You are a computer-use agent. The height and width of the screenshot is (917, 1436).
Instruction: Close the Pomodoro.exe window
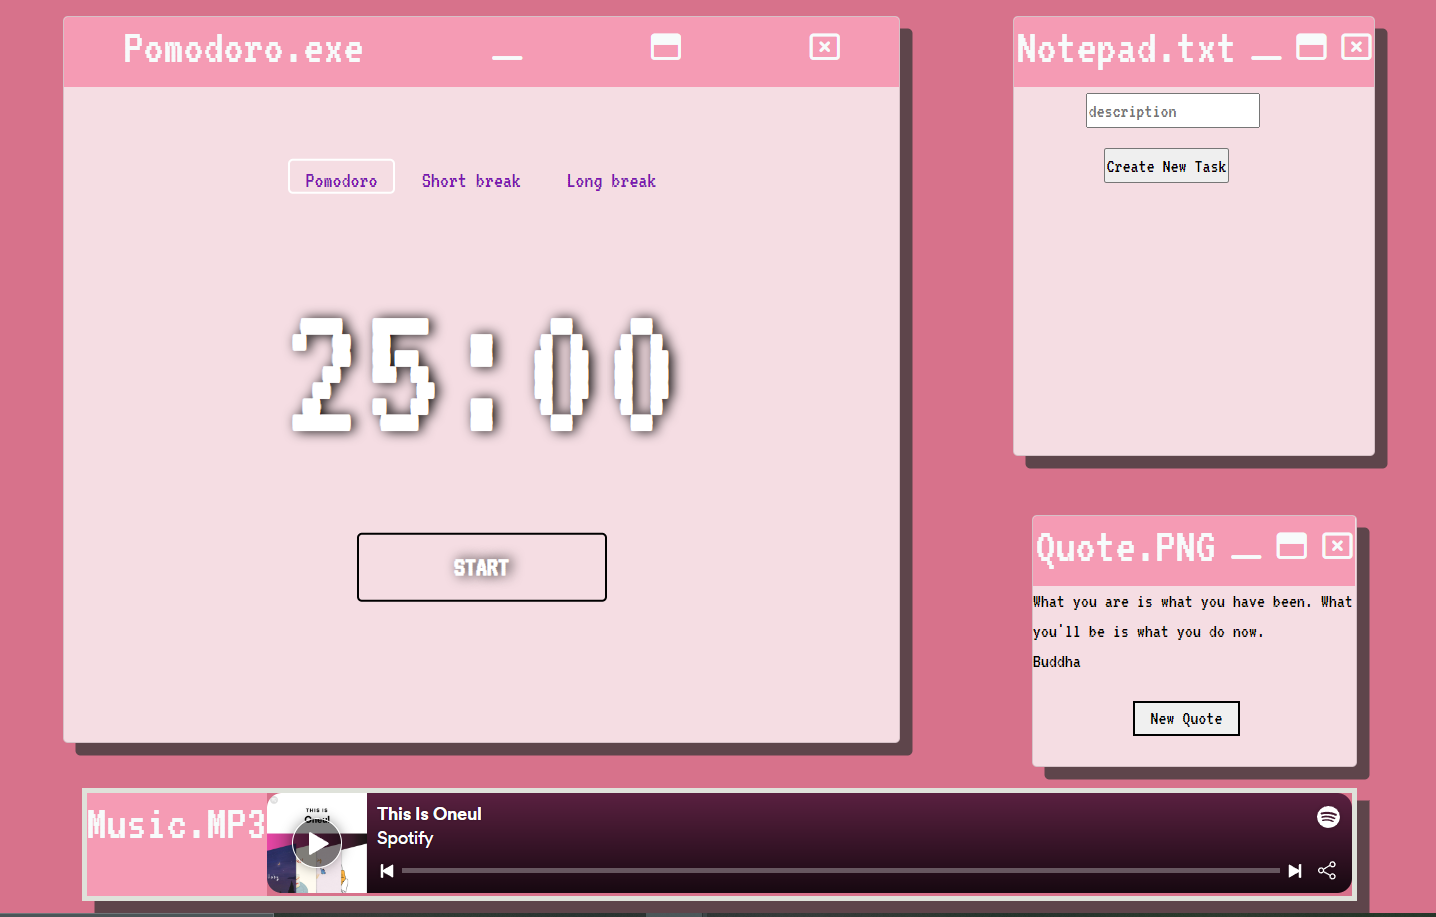[825, 47]
